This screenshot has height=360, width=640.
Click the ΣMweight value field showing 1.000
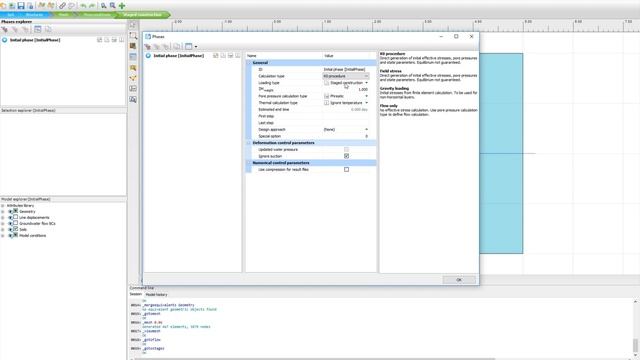(x=346, y=89)
